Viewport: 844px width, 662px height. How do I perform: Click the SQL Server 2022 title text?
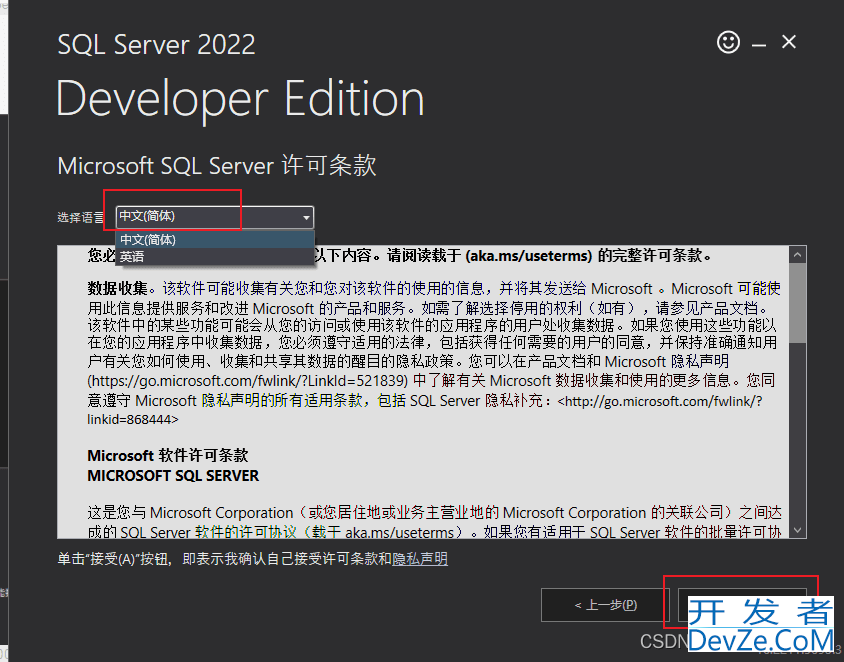click(x=156, y=44)
